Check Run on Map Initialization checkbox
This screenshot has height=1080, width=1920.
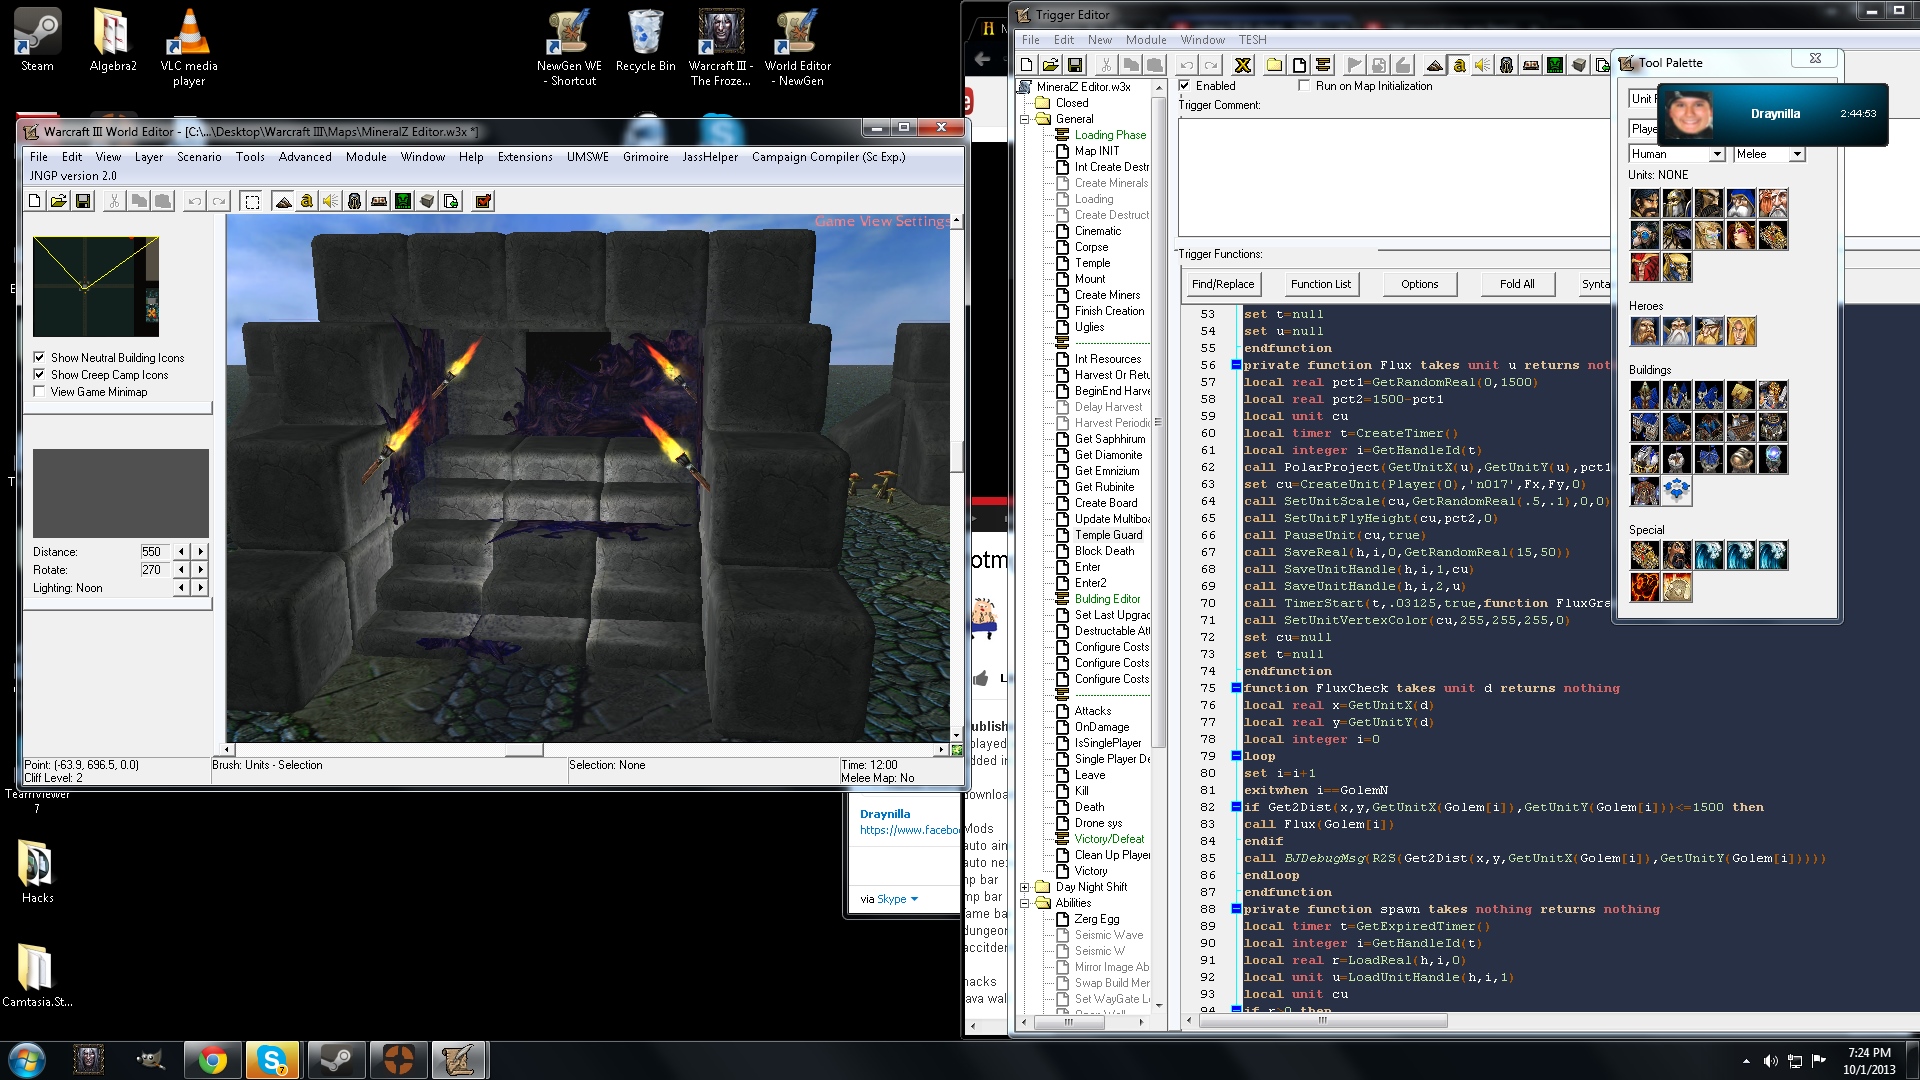coord(1303,86)
